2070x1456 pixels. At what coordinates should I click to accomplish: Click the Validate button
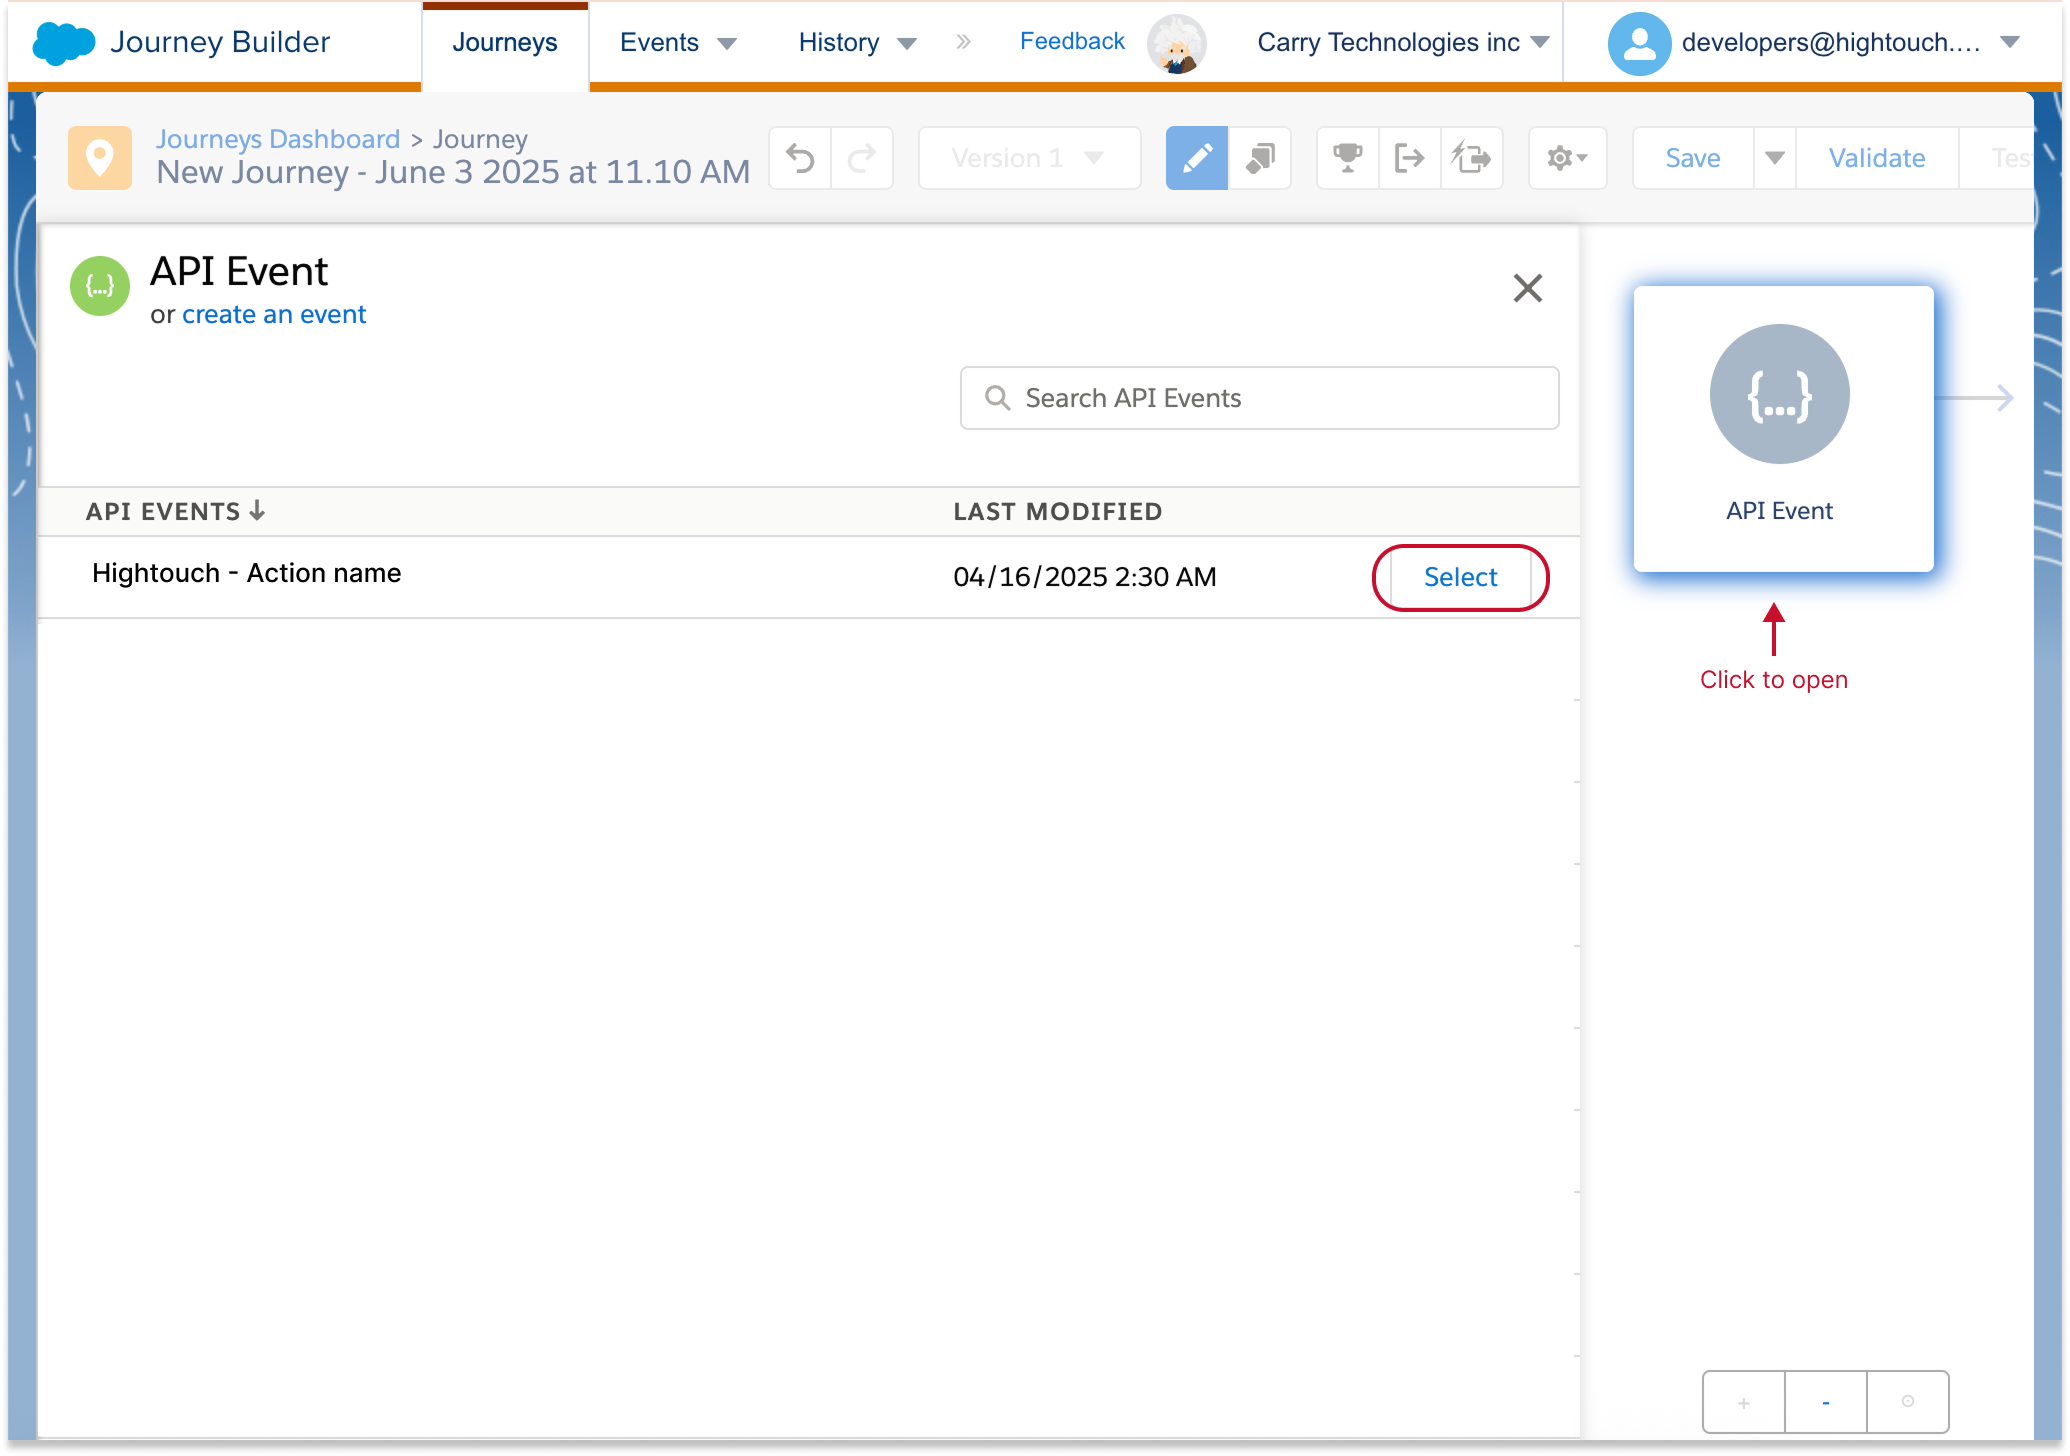(x=1876, y=158)
